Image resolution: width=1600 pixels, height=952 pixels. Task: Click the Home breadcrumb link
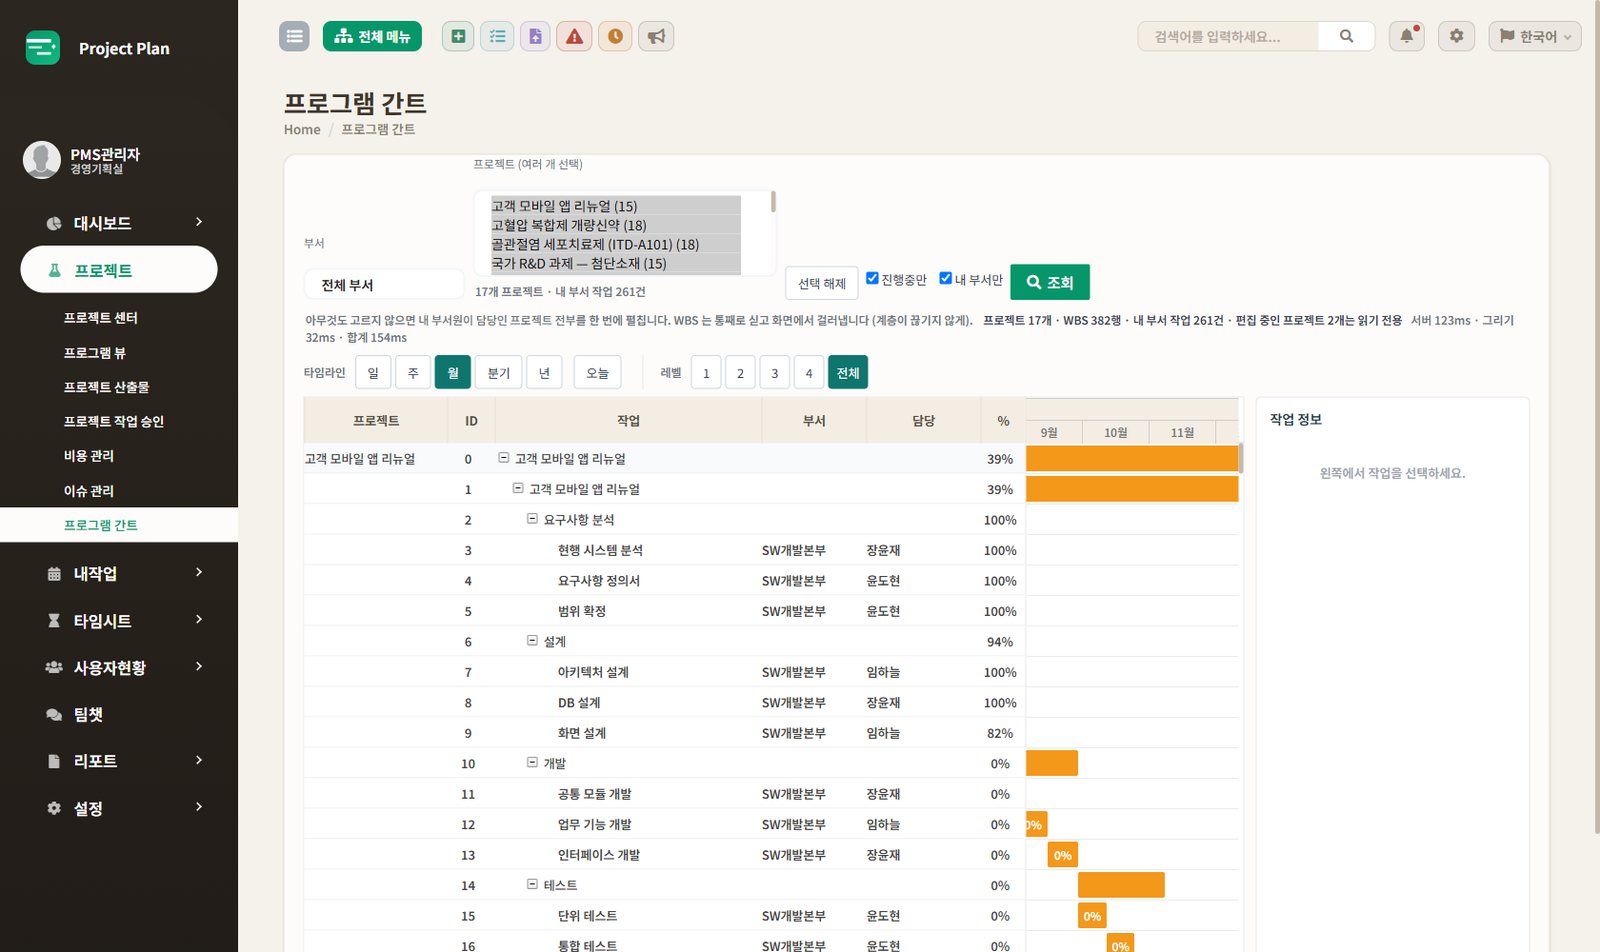point(302,129)
